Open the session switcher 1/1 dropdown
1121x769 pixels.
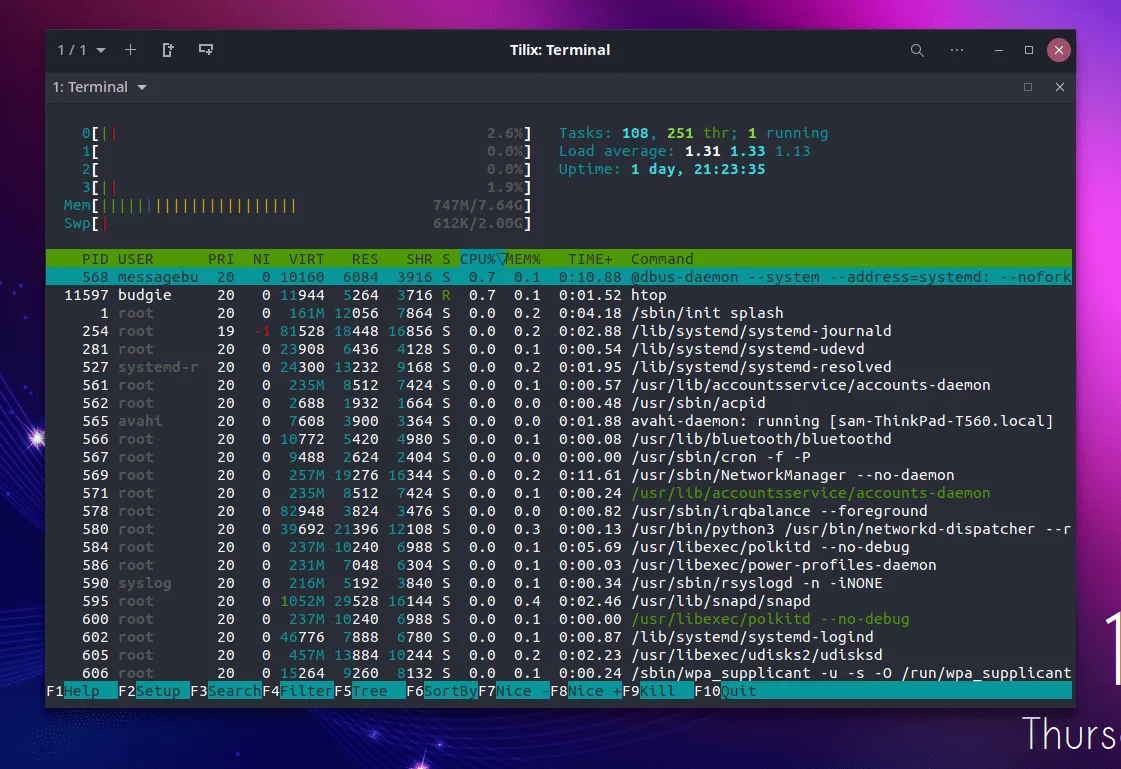[x=81, y=50]
